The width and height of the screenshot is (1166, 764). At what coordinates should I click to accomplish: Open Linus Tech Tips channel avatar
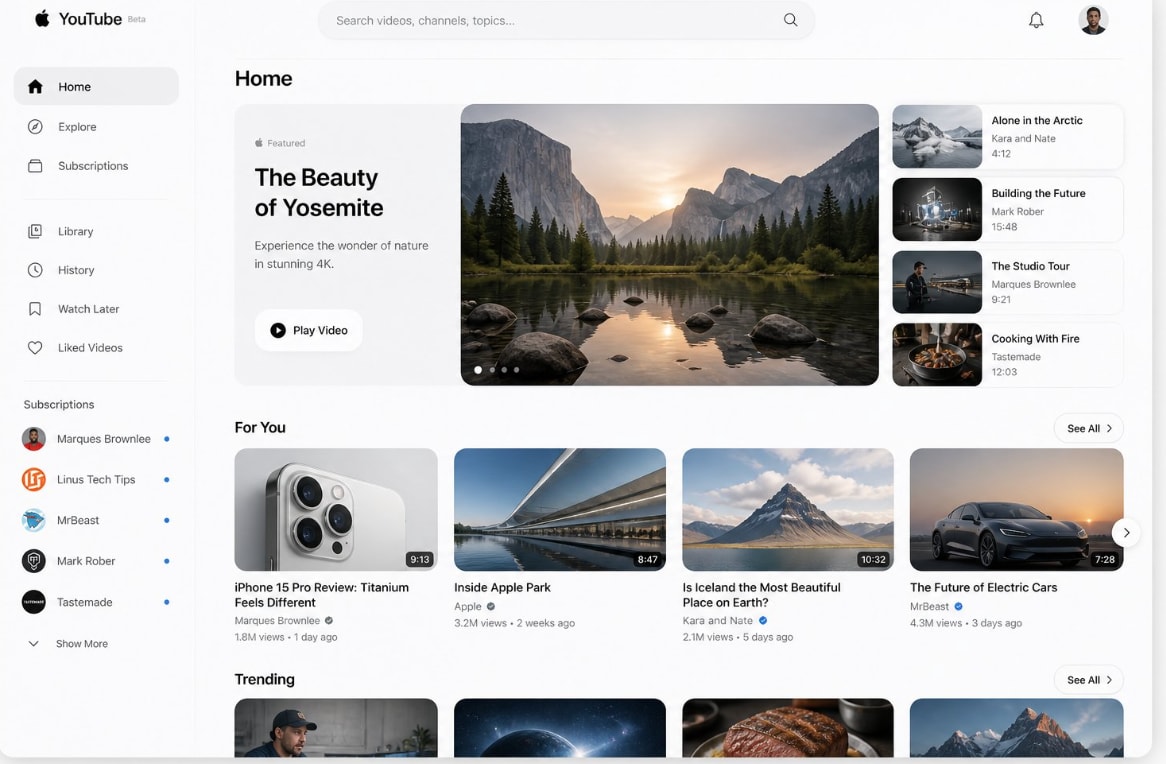tap(33, 480)
